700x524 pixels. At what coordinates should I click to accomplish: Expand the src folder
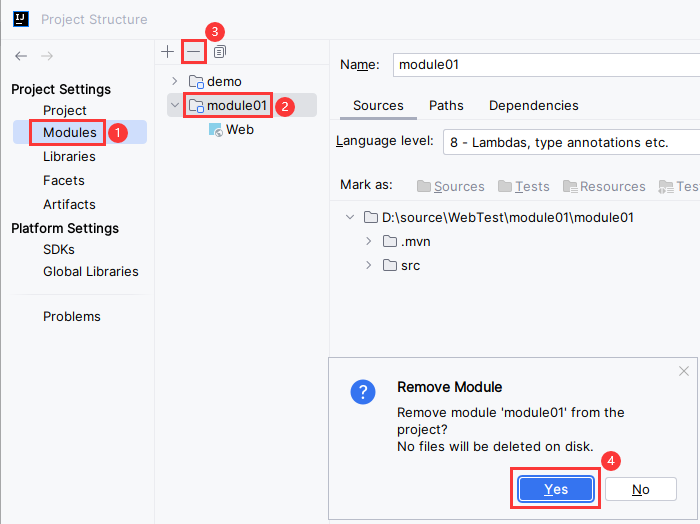point(369,265)
